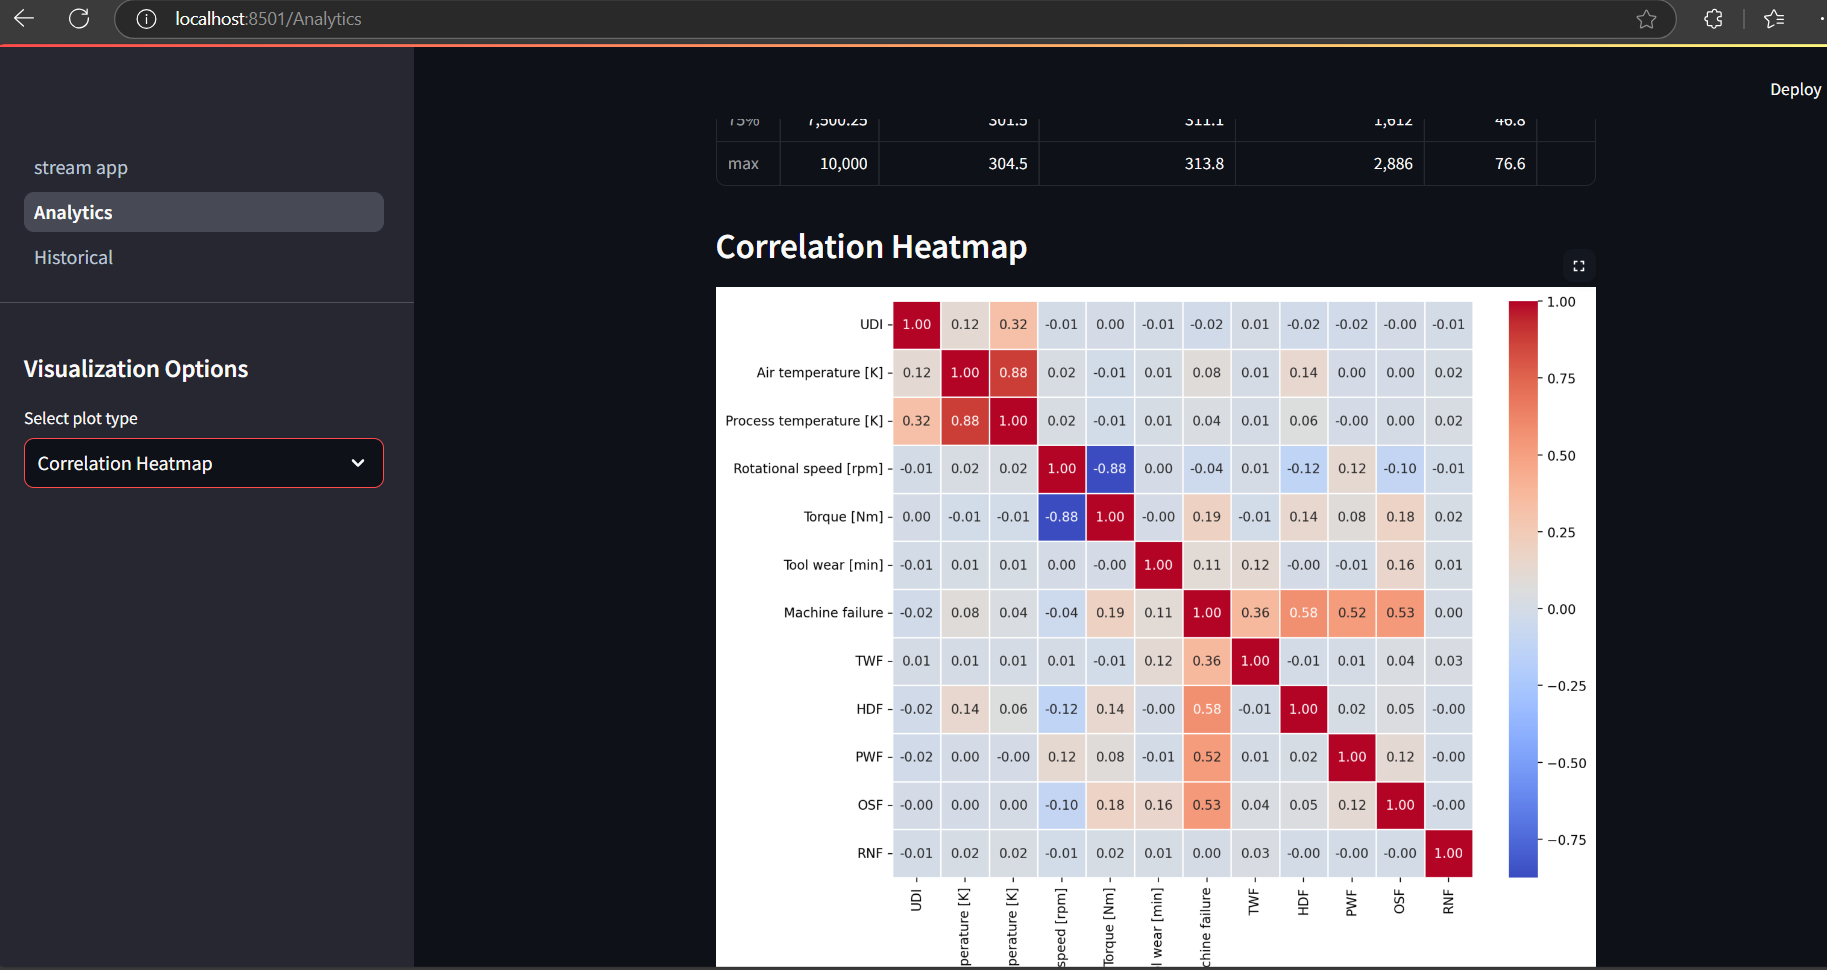Bookmark page with the star icon
The width and height of the screenshot is (1827, 970).
[x=1646, y=19]
